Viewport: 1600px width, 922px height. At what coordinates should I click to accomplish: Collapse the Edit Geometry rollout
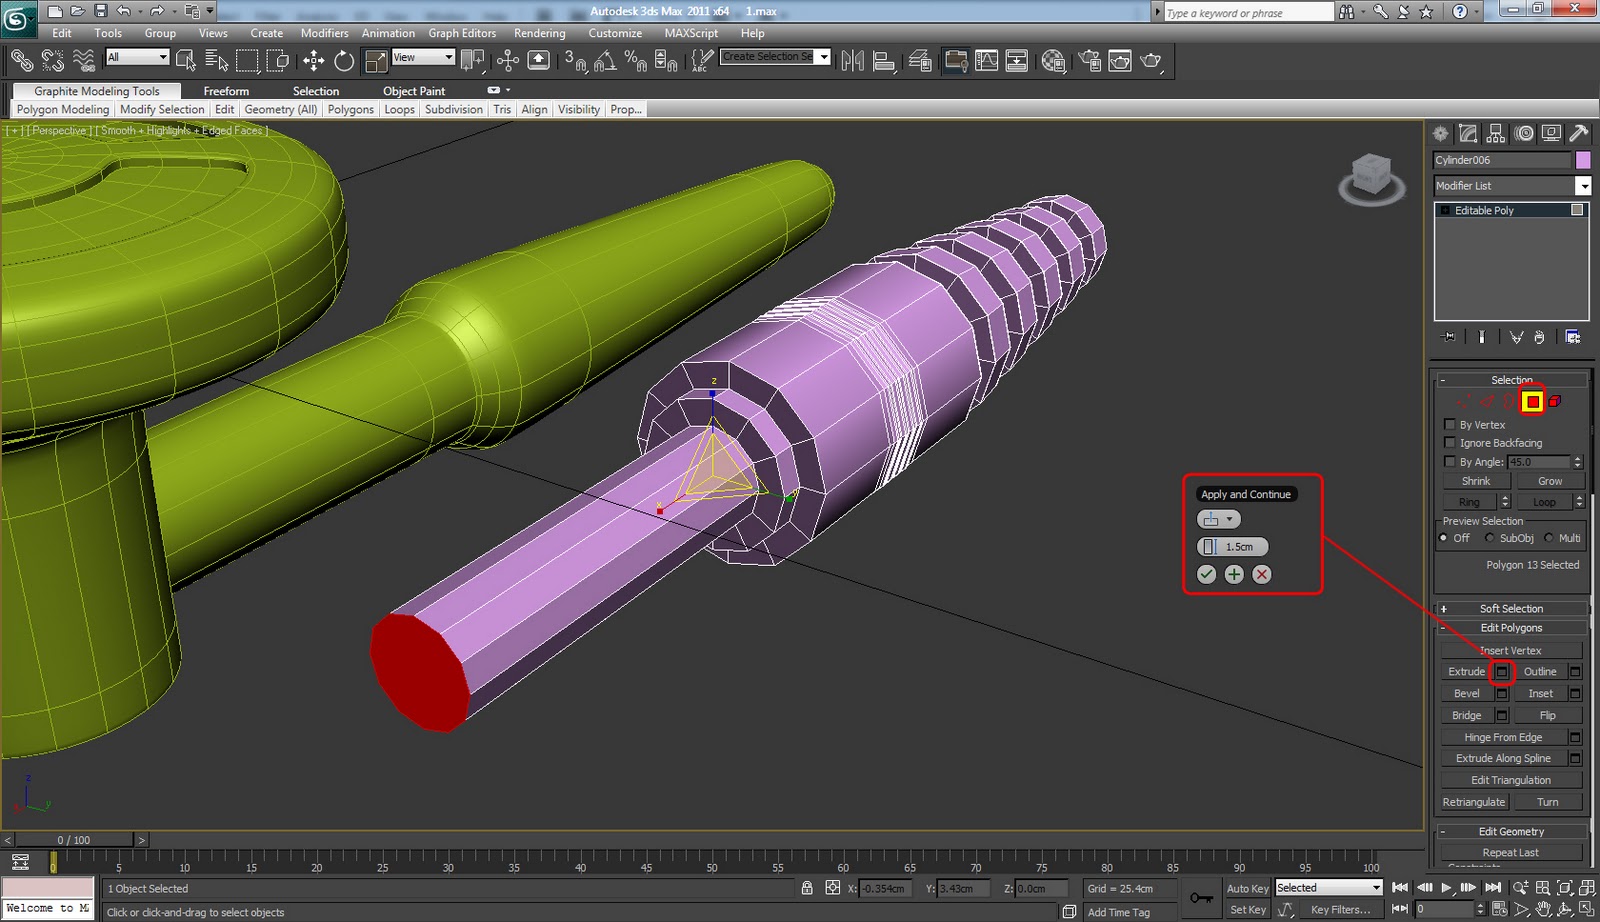[1511, 831]
